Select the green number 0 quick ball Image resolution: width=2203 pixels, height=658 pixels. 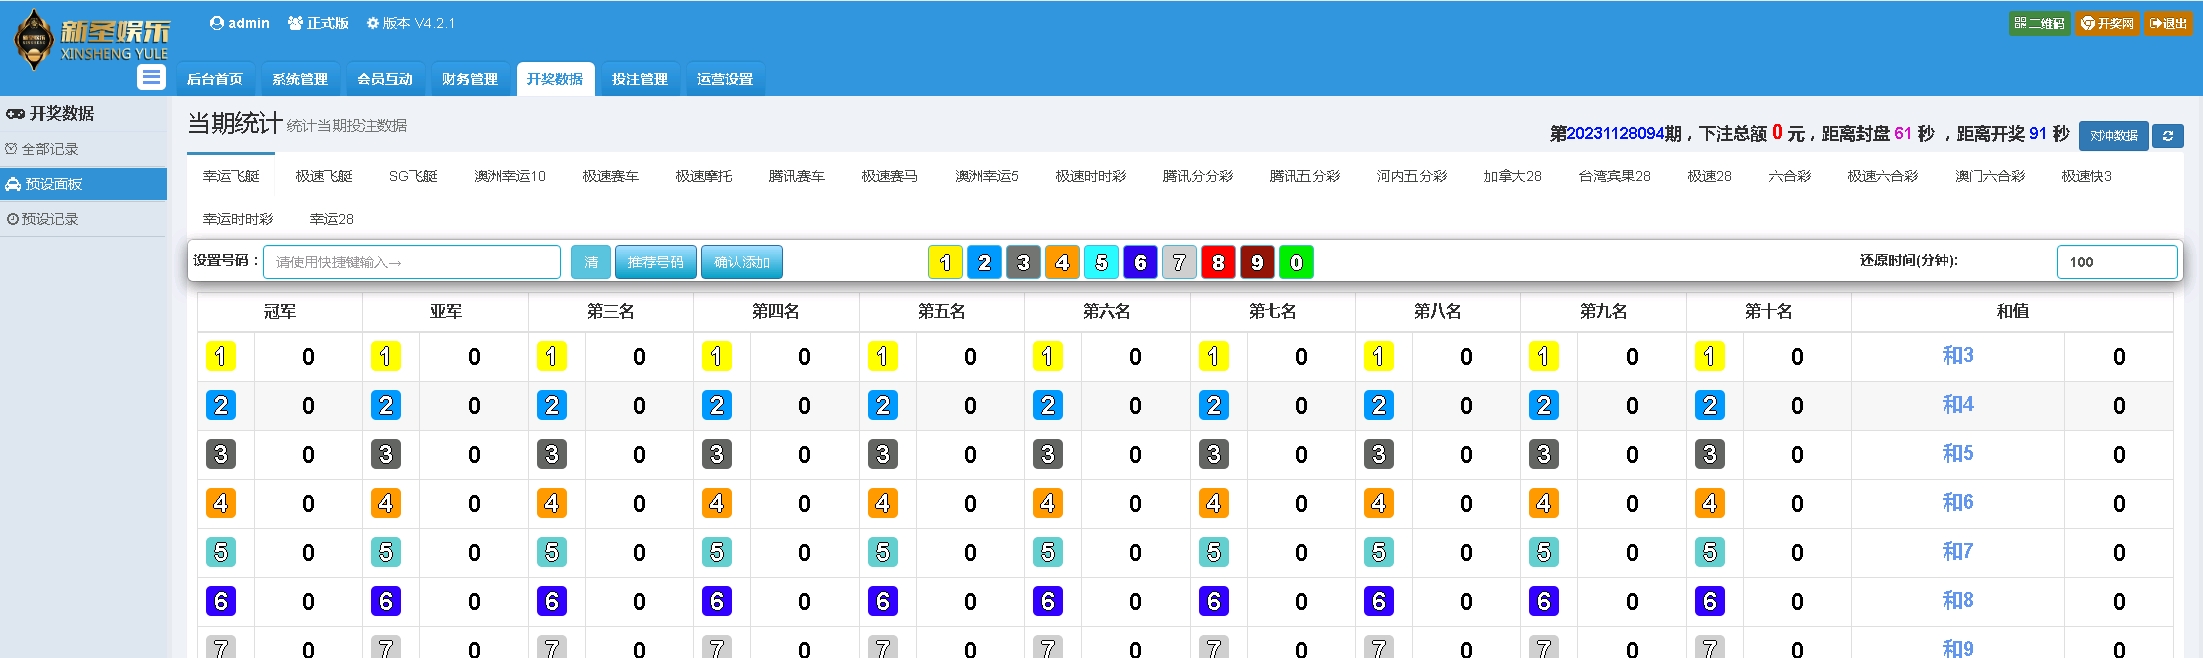[1296, 262]
